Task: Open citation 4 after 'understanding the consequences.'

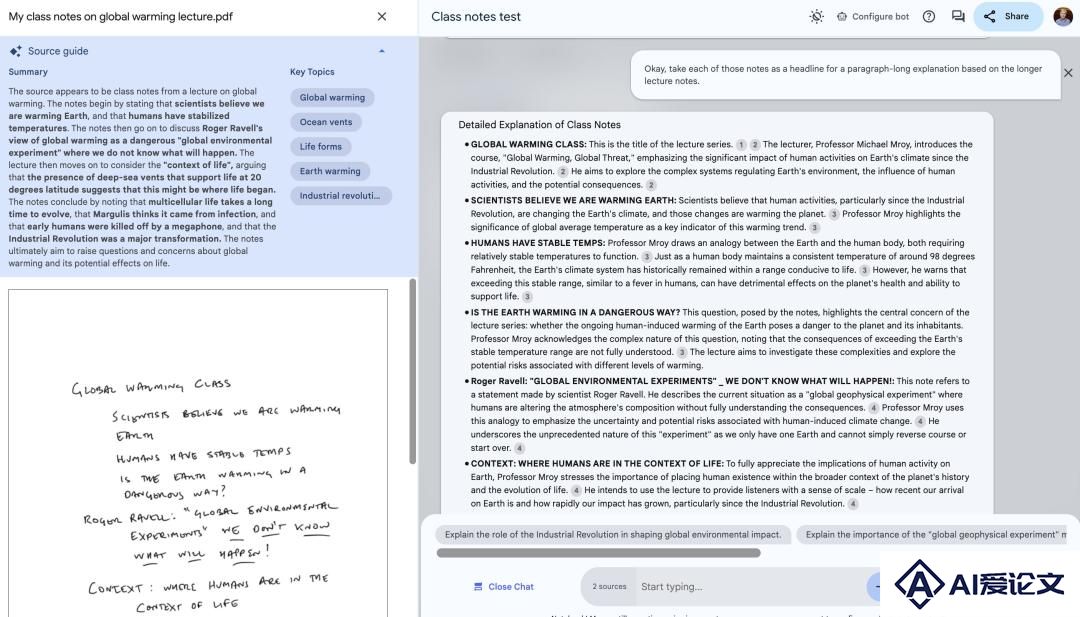Action: pos(873,408)
